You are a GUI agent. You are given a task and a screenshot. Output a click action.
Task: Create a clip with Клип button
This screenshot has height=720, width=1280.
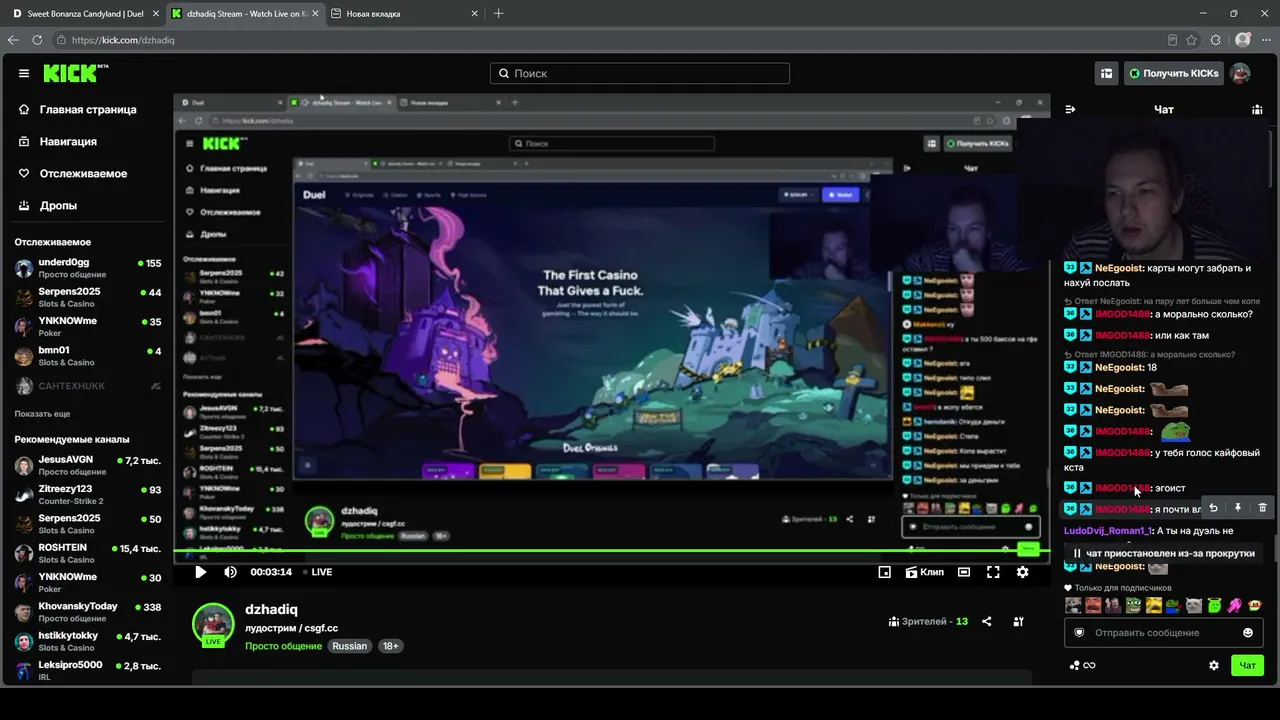pyautogui.click(x=924, y=572)
